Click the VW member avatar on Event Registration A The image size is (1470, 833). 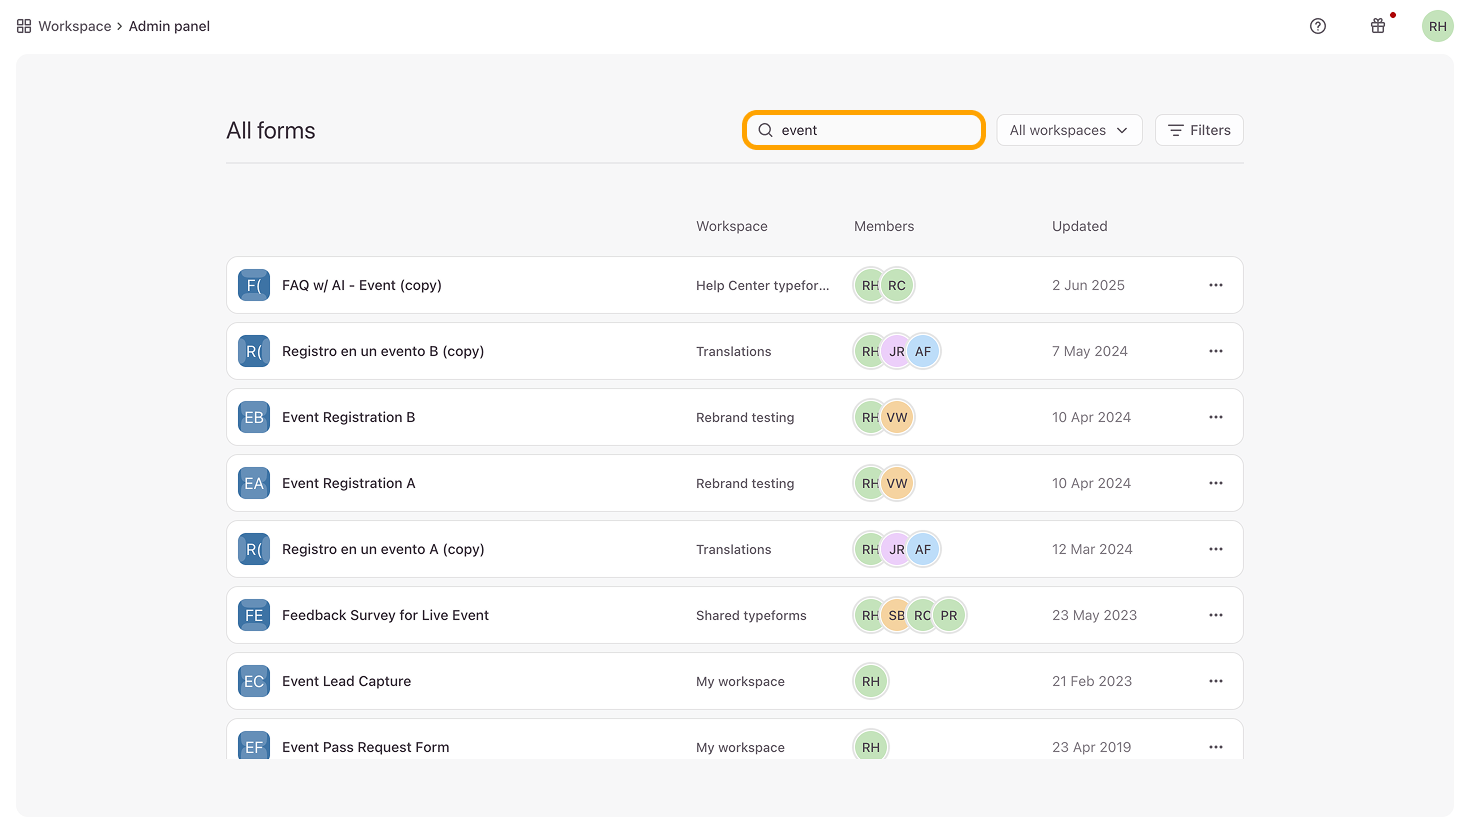(898, 483)
